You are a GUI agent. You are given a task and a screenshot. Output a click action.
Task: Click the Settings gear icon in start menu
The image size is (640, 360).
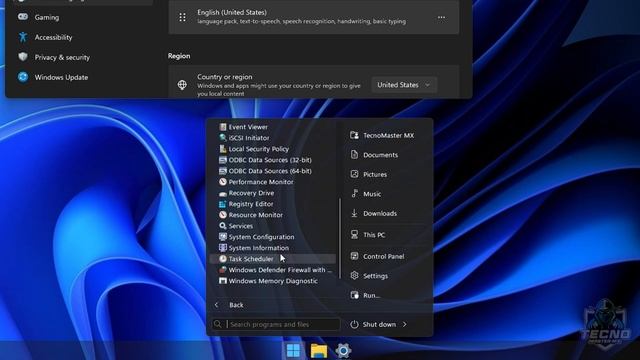pyautogui.click(x=354, y=276)
